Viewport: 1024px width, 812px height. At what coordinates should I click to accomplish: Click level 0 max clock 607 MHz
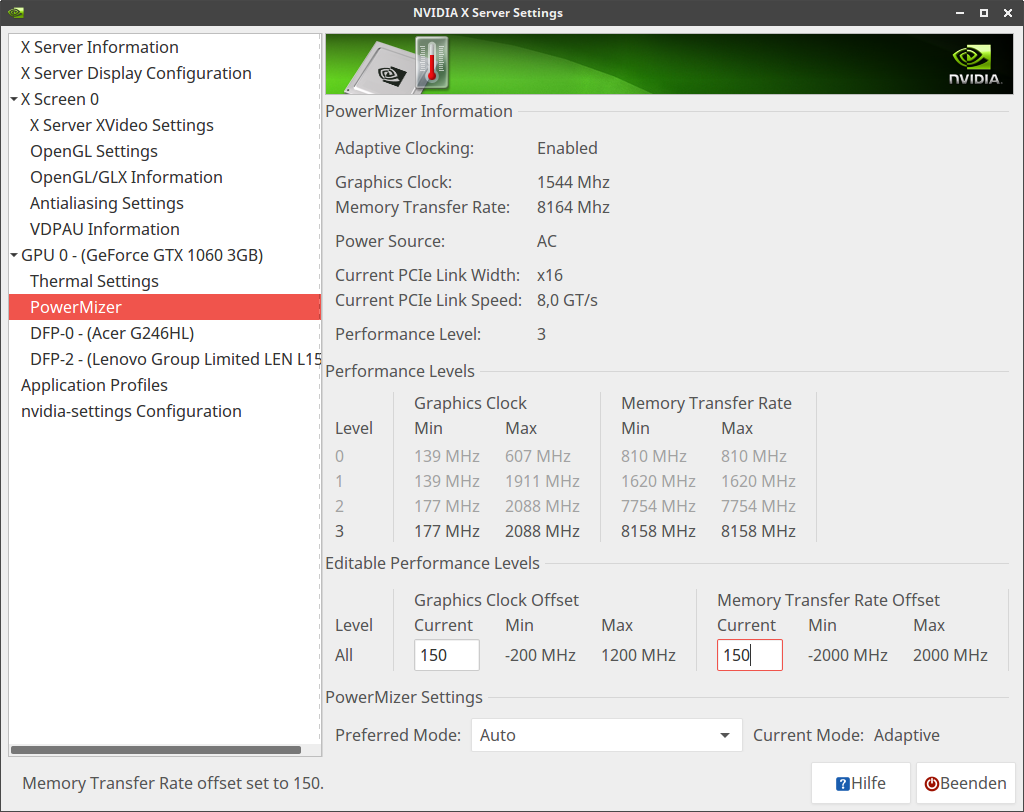click(x=537, y=456)
